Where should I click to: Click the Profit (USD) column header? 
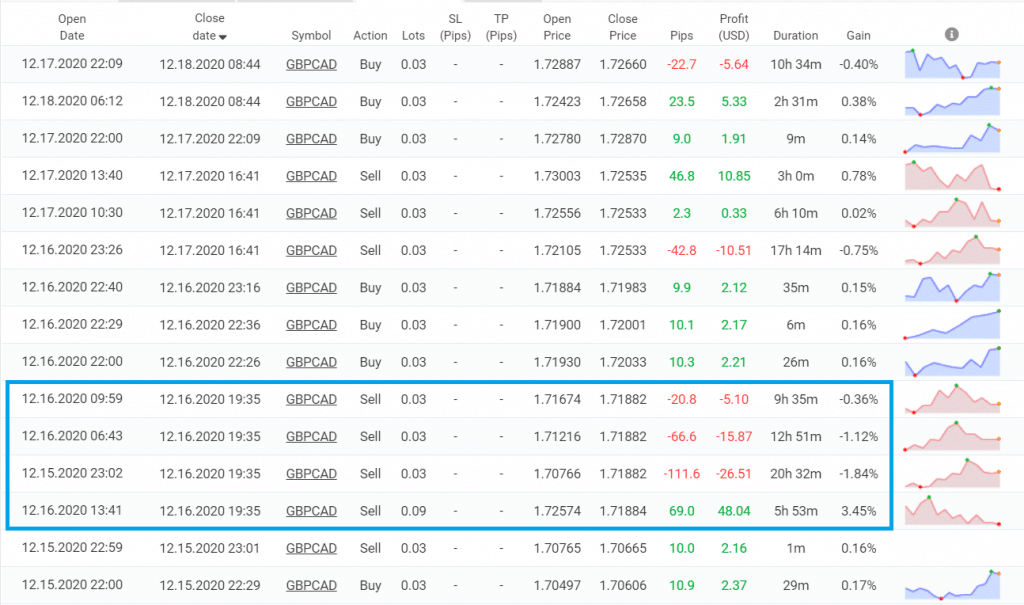tap(733, 27)
